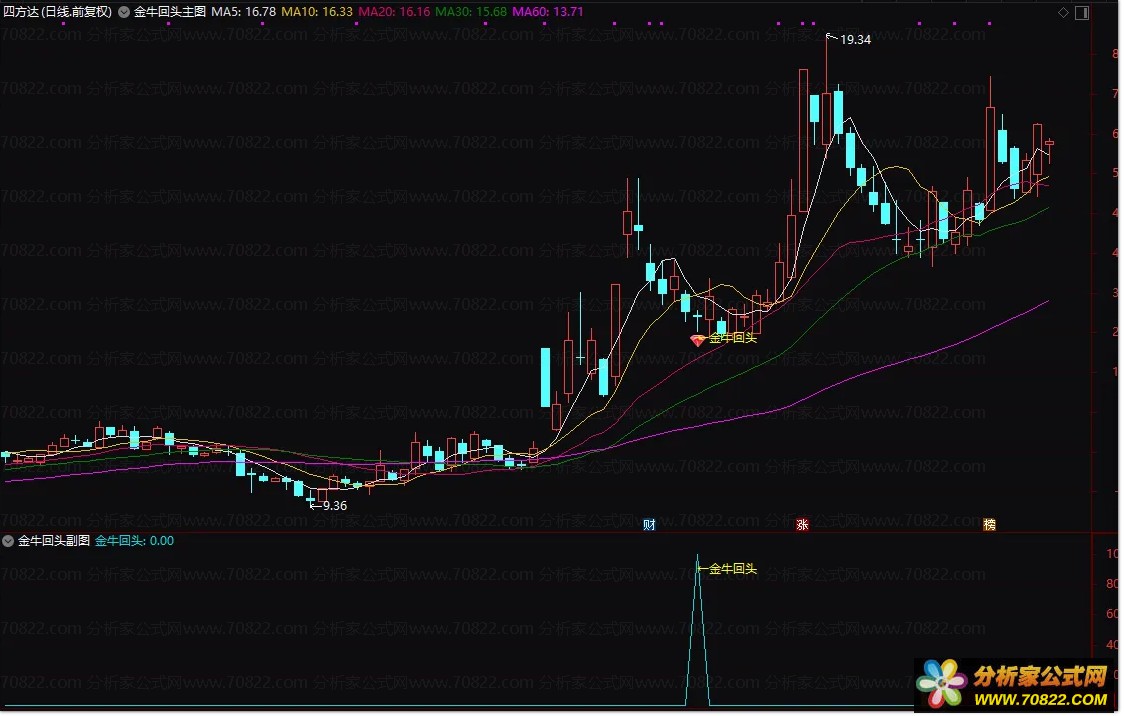Open the indicator menu beside 金牛回头主图
Viewport: 1124px width, 716px height.
(124, 12)
